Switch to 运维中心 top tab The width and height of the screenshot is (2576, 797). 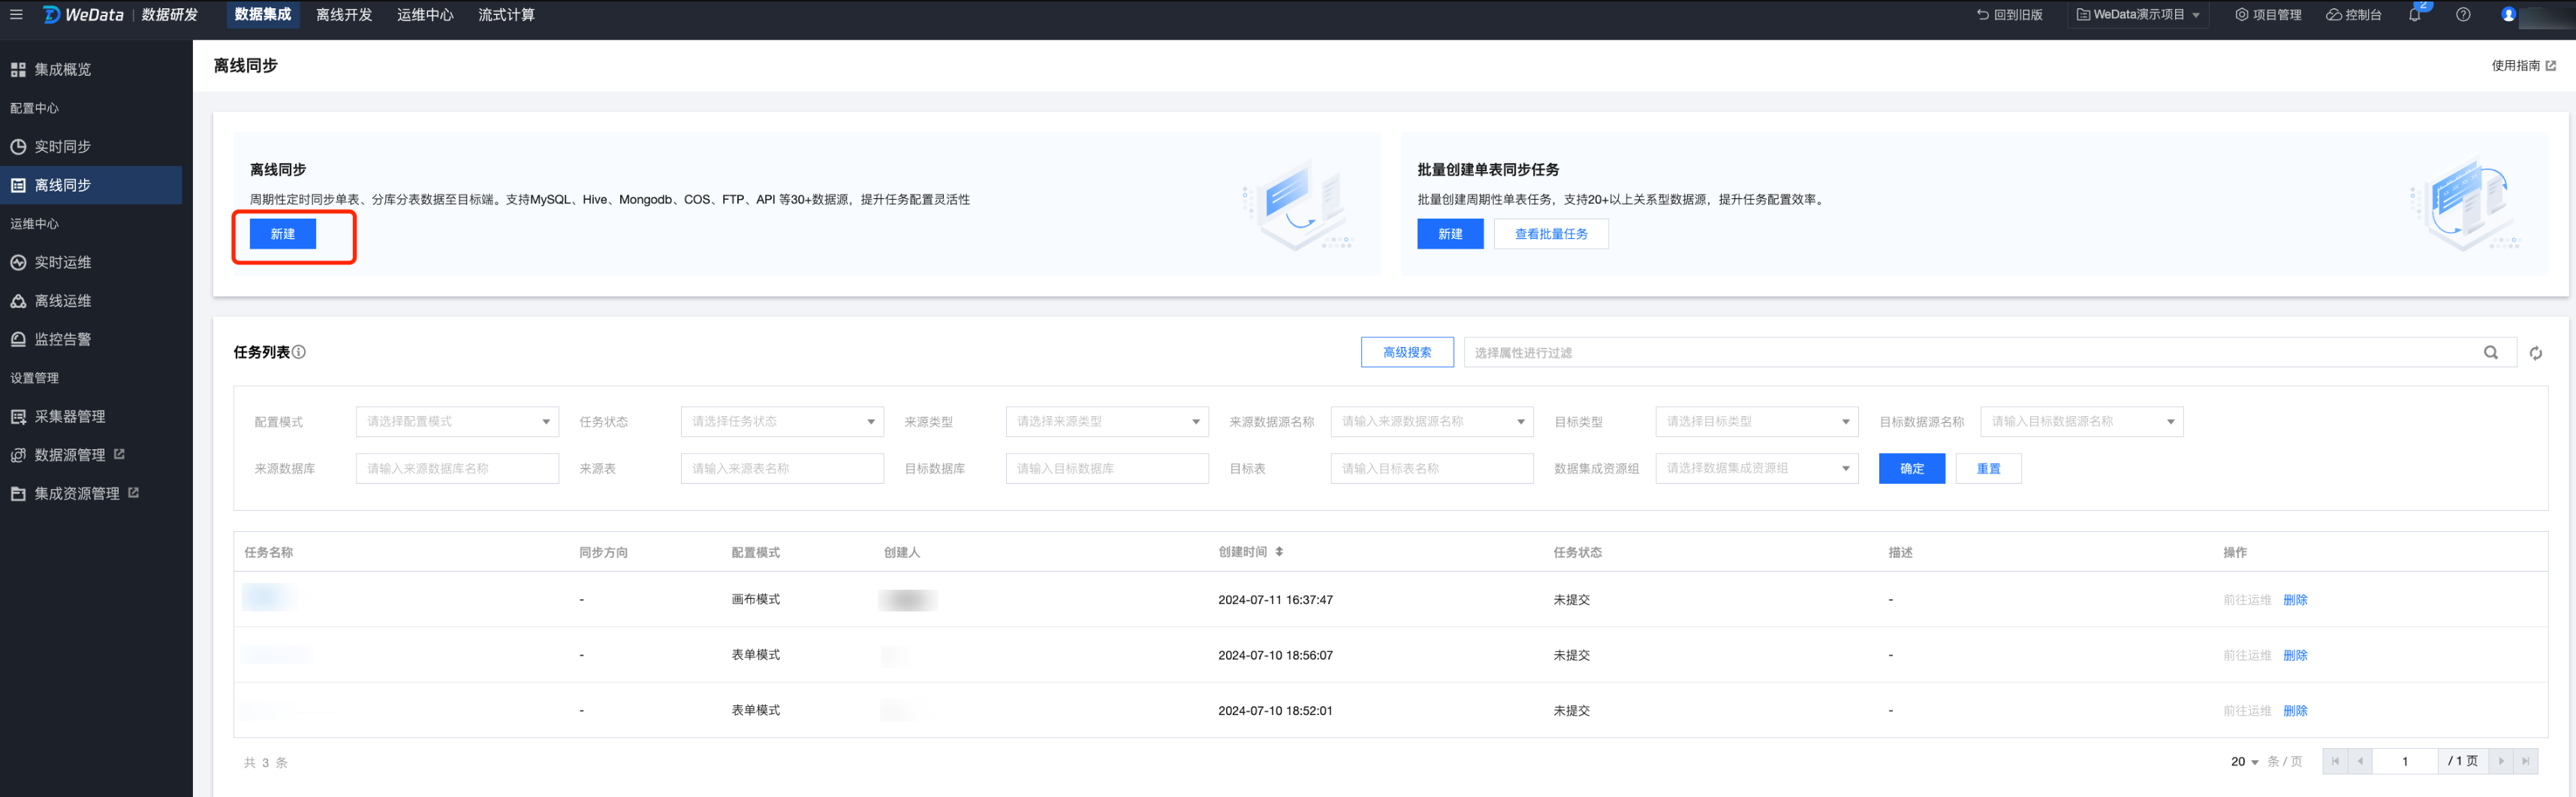click(425, 14)
